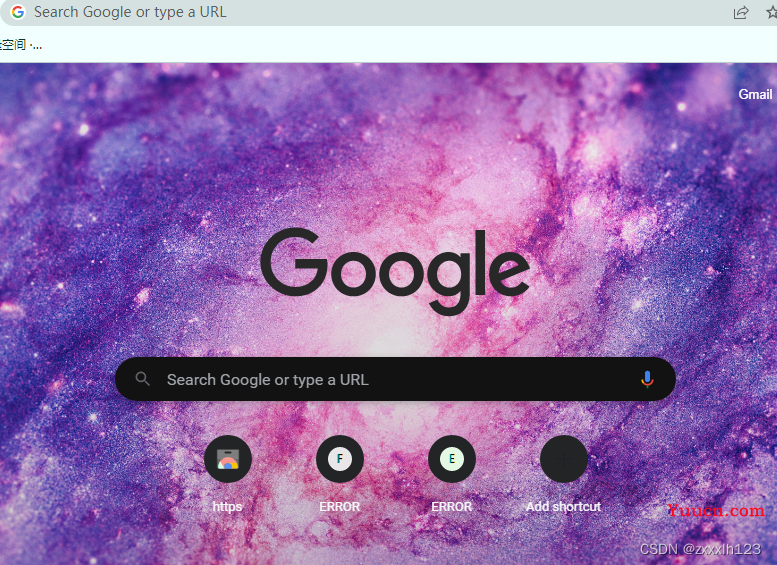Image resolution: width=777 pixels, height=565 pixels.
Task: Open the ERROR shortcut with F icon
Action: 340,474
